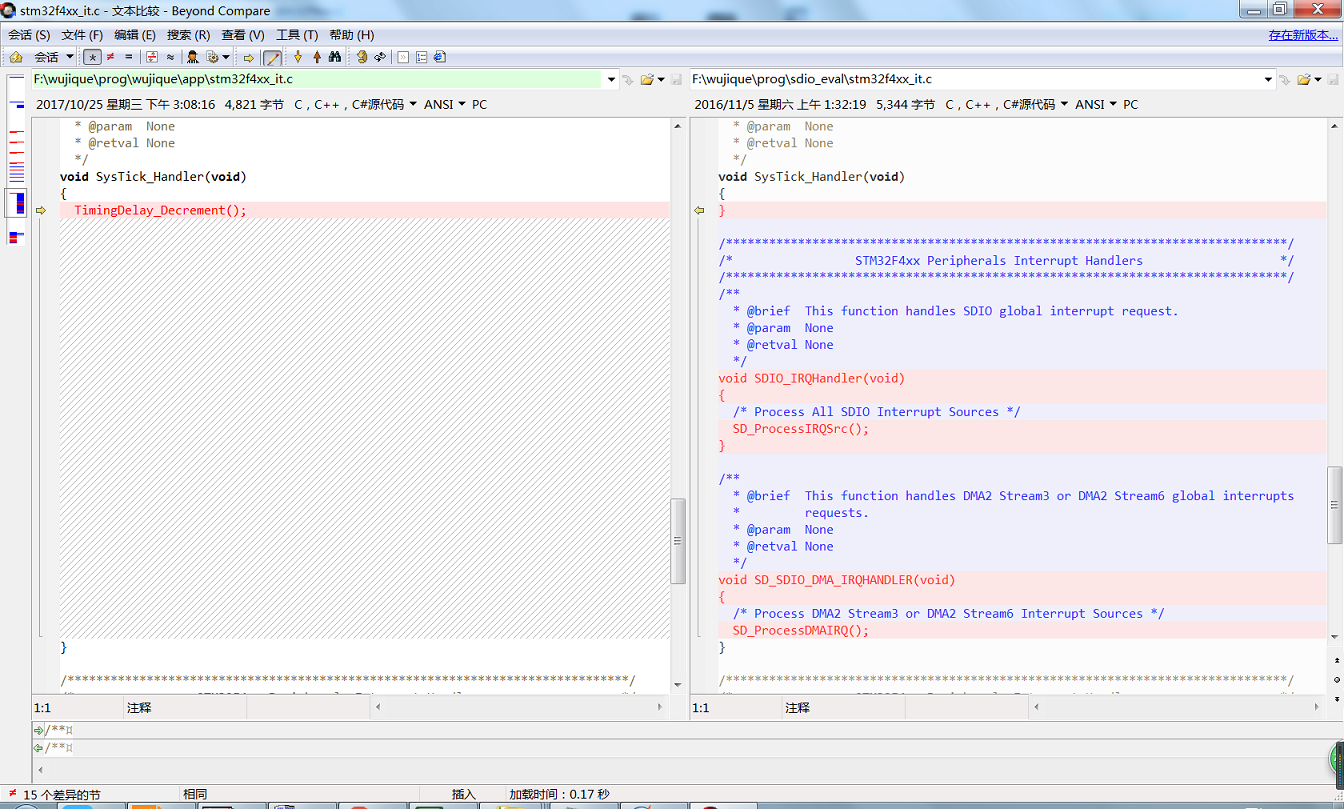Click right pane vertical scrollbar thumb

(x=1335, y=505)
